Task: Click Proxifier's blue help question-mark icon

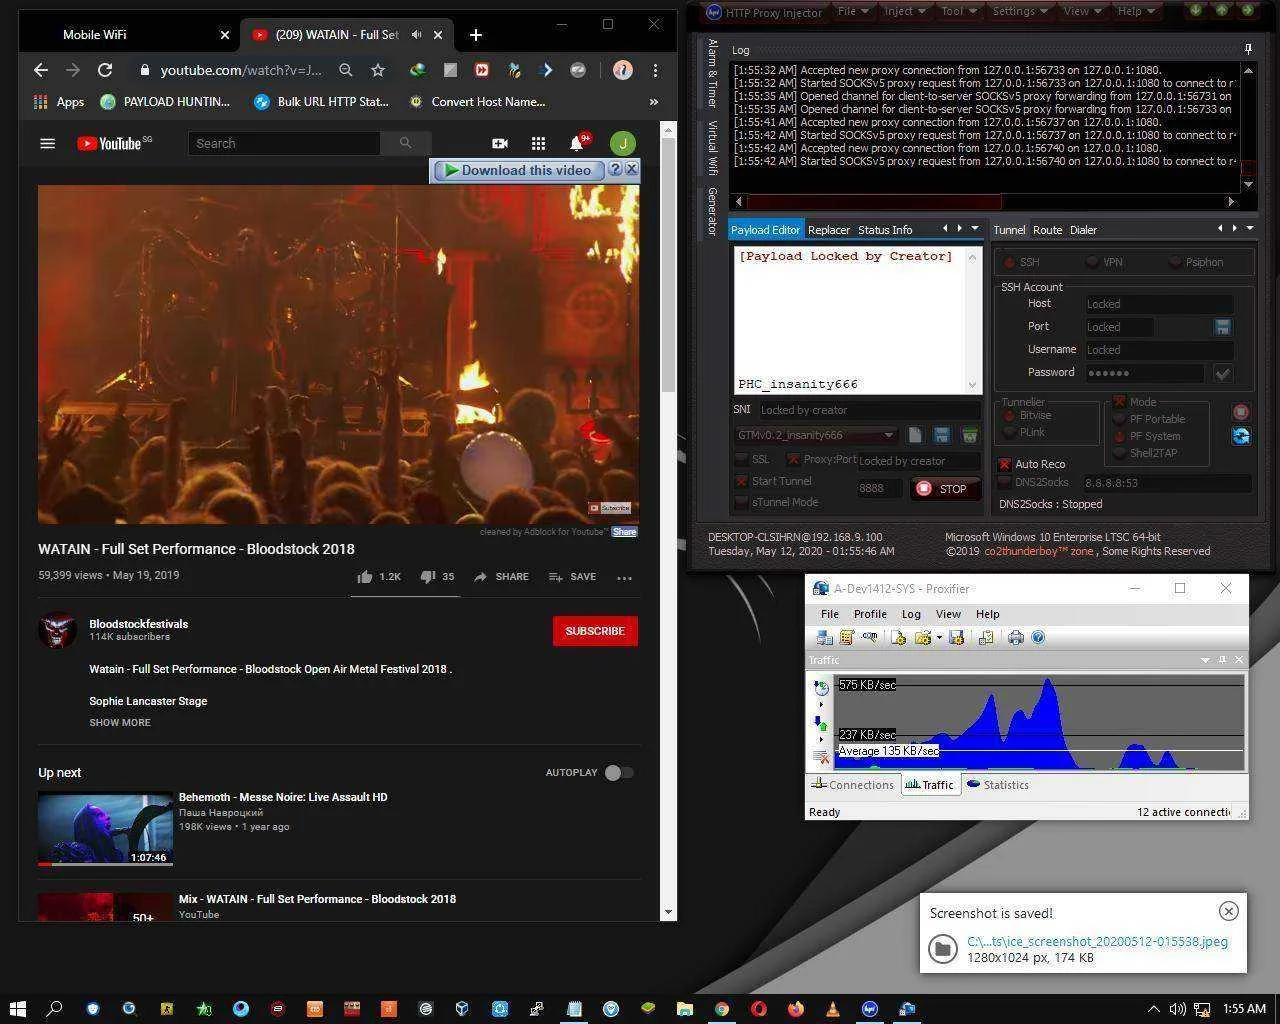Action: (1038, 637)
